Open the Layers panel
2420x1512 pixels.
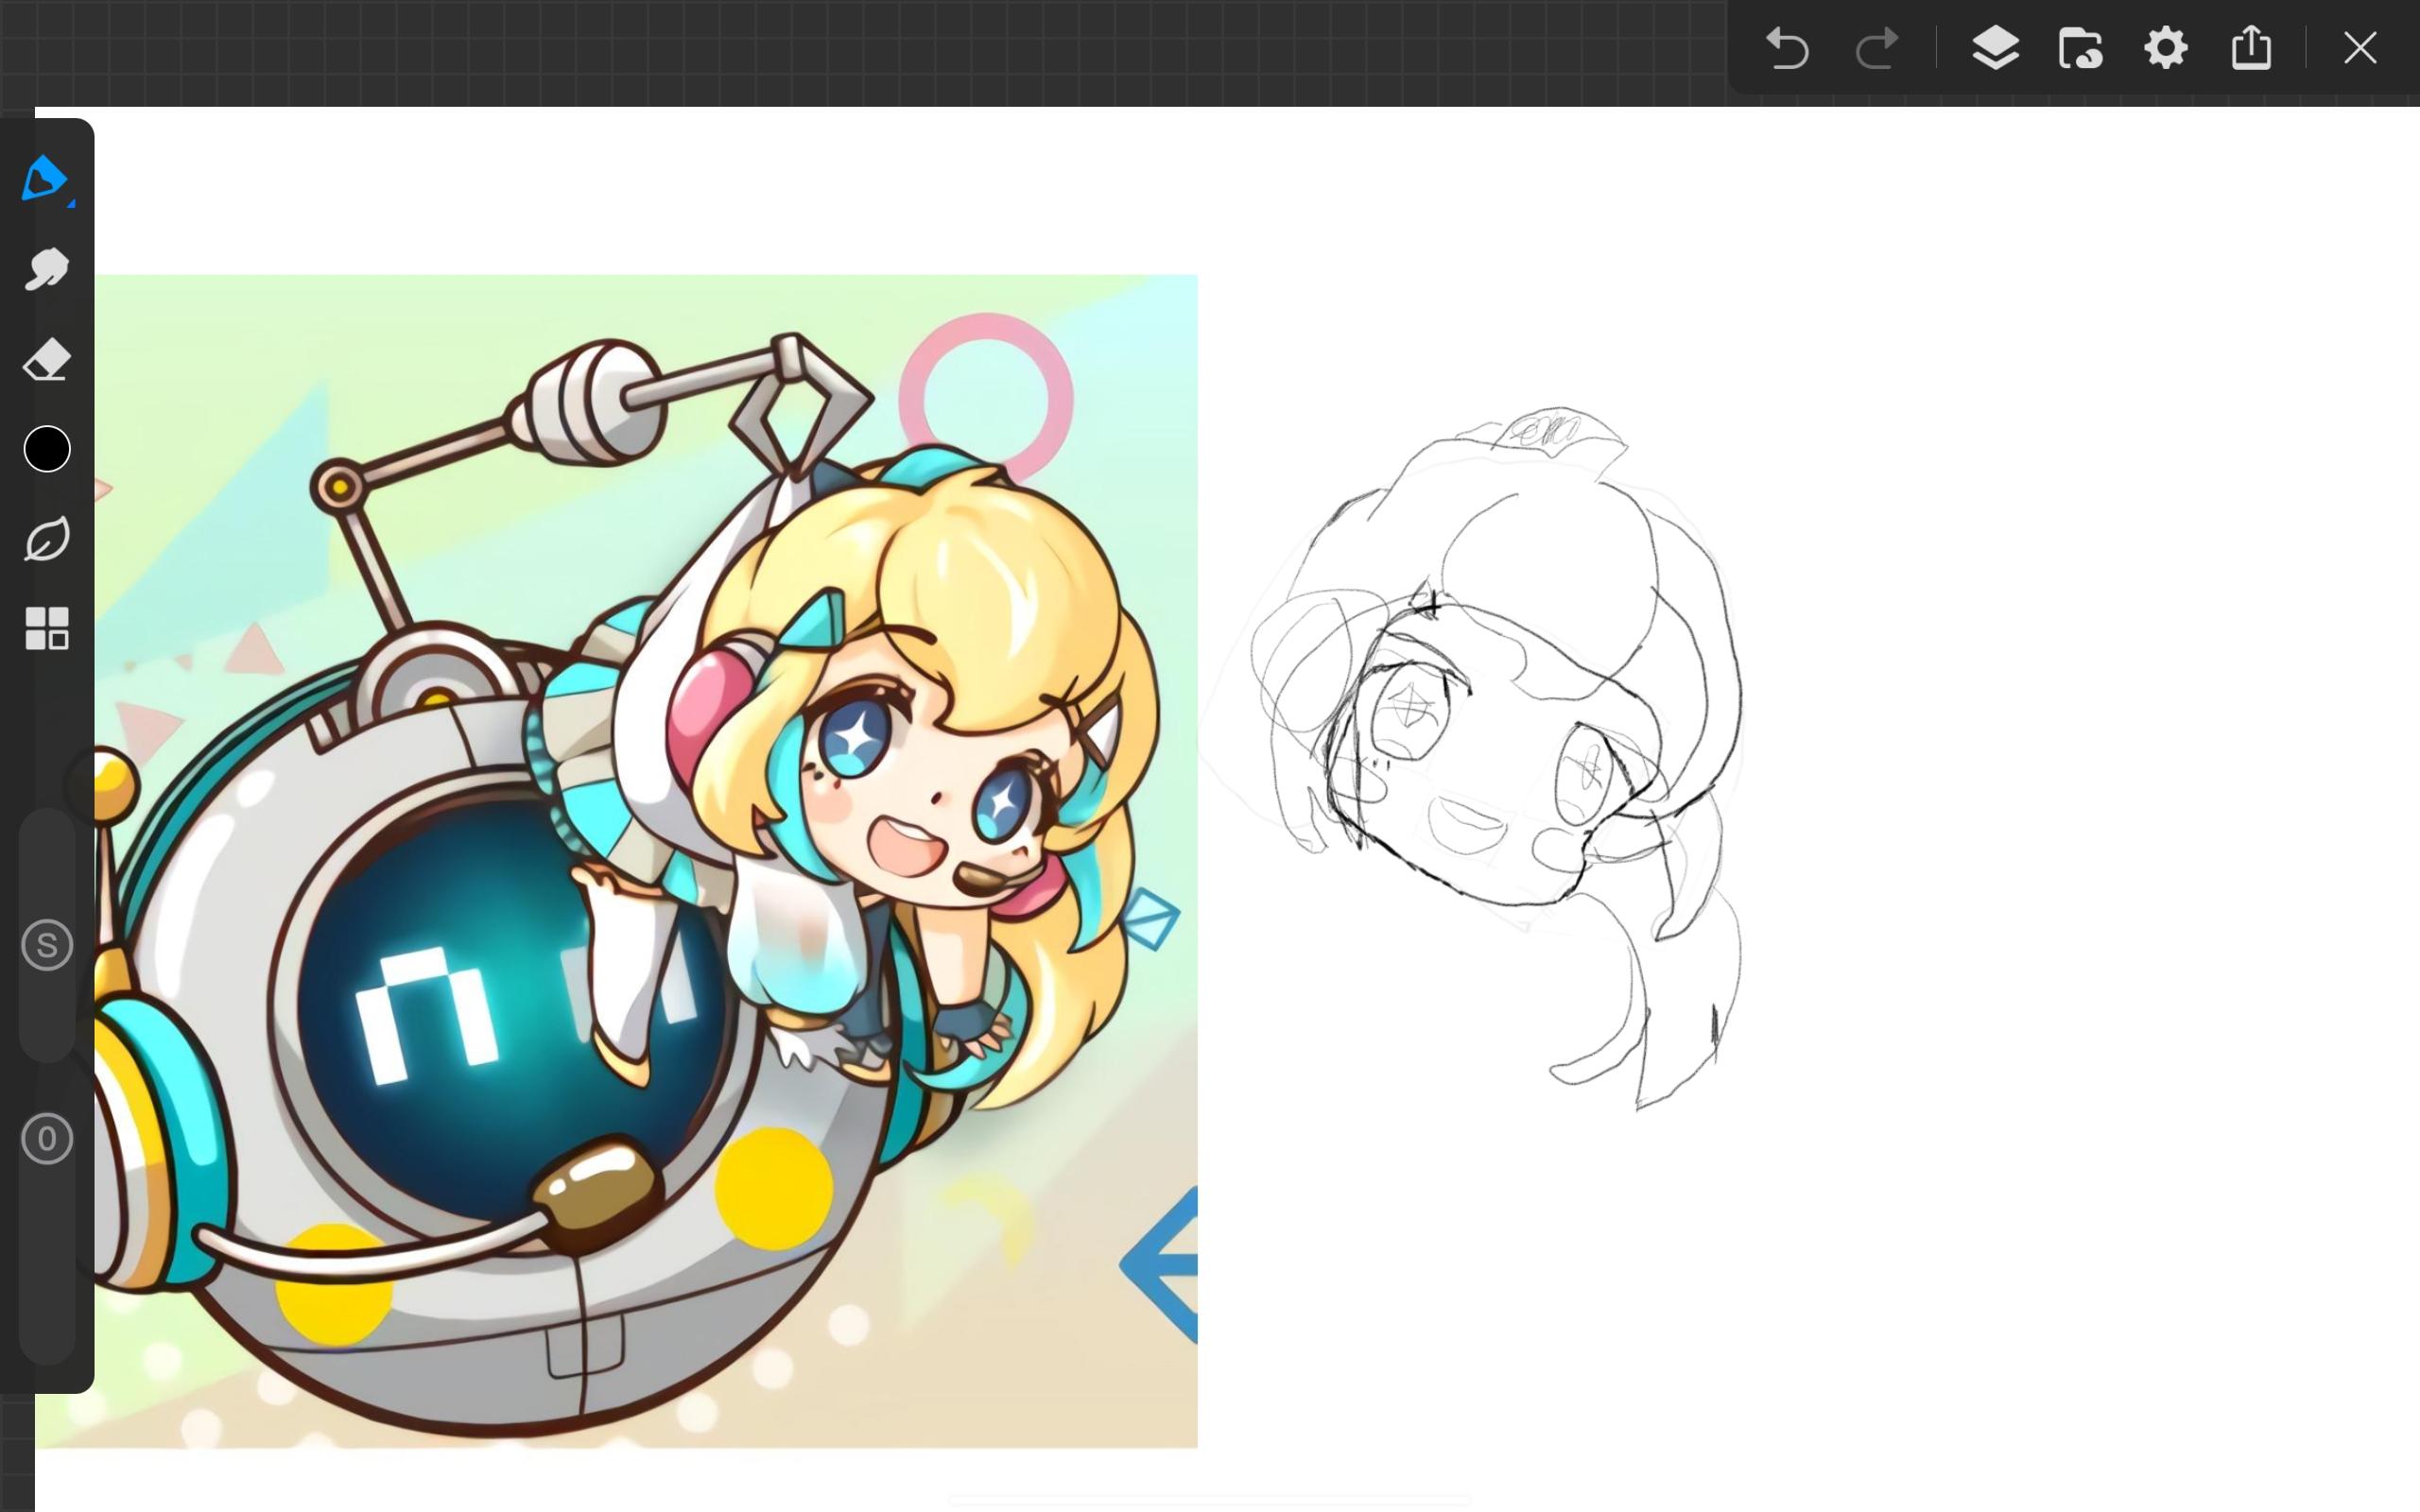tap(1995, 48)
